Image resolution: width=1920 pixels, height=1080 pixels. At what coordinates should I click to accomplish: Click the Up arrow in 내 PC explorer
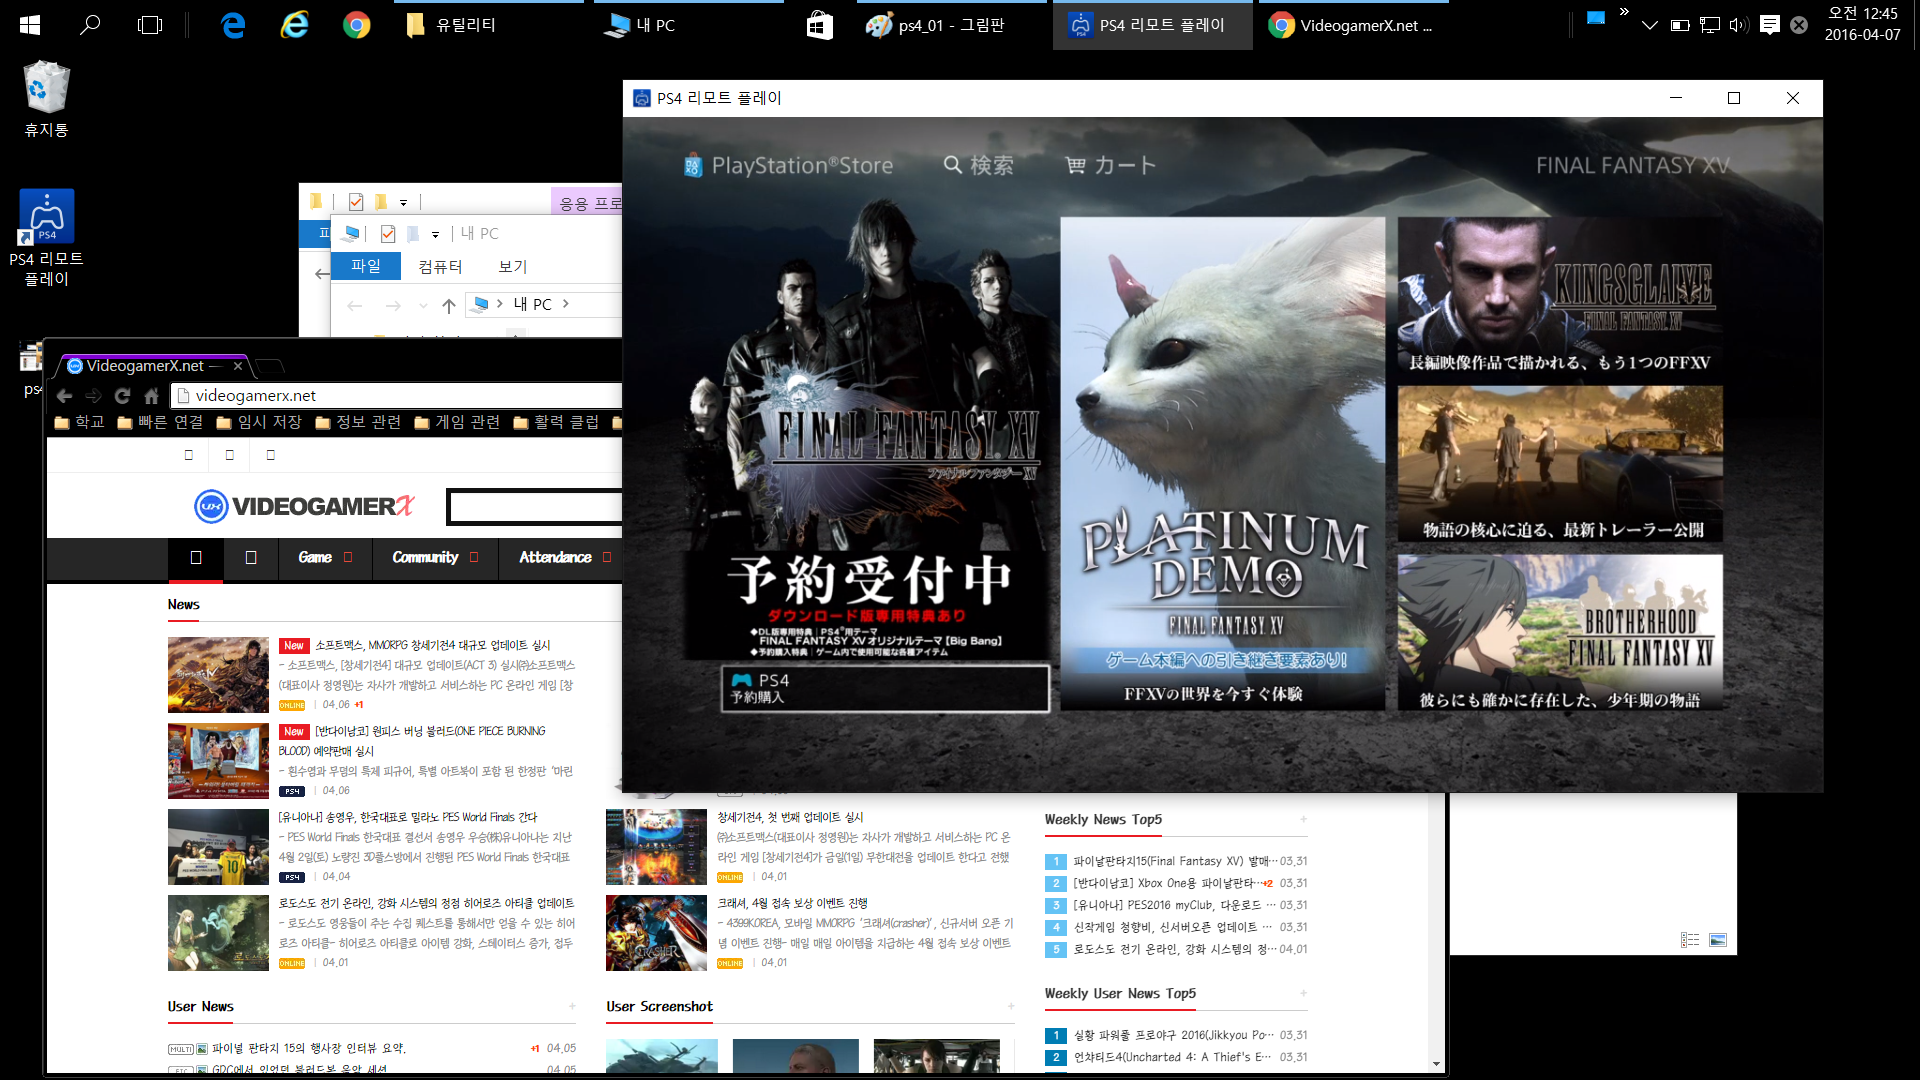(x=449, y=305)
